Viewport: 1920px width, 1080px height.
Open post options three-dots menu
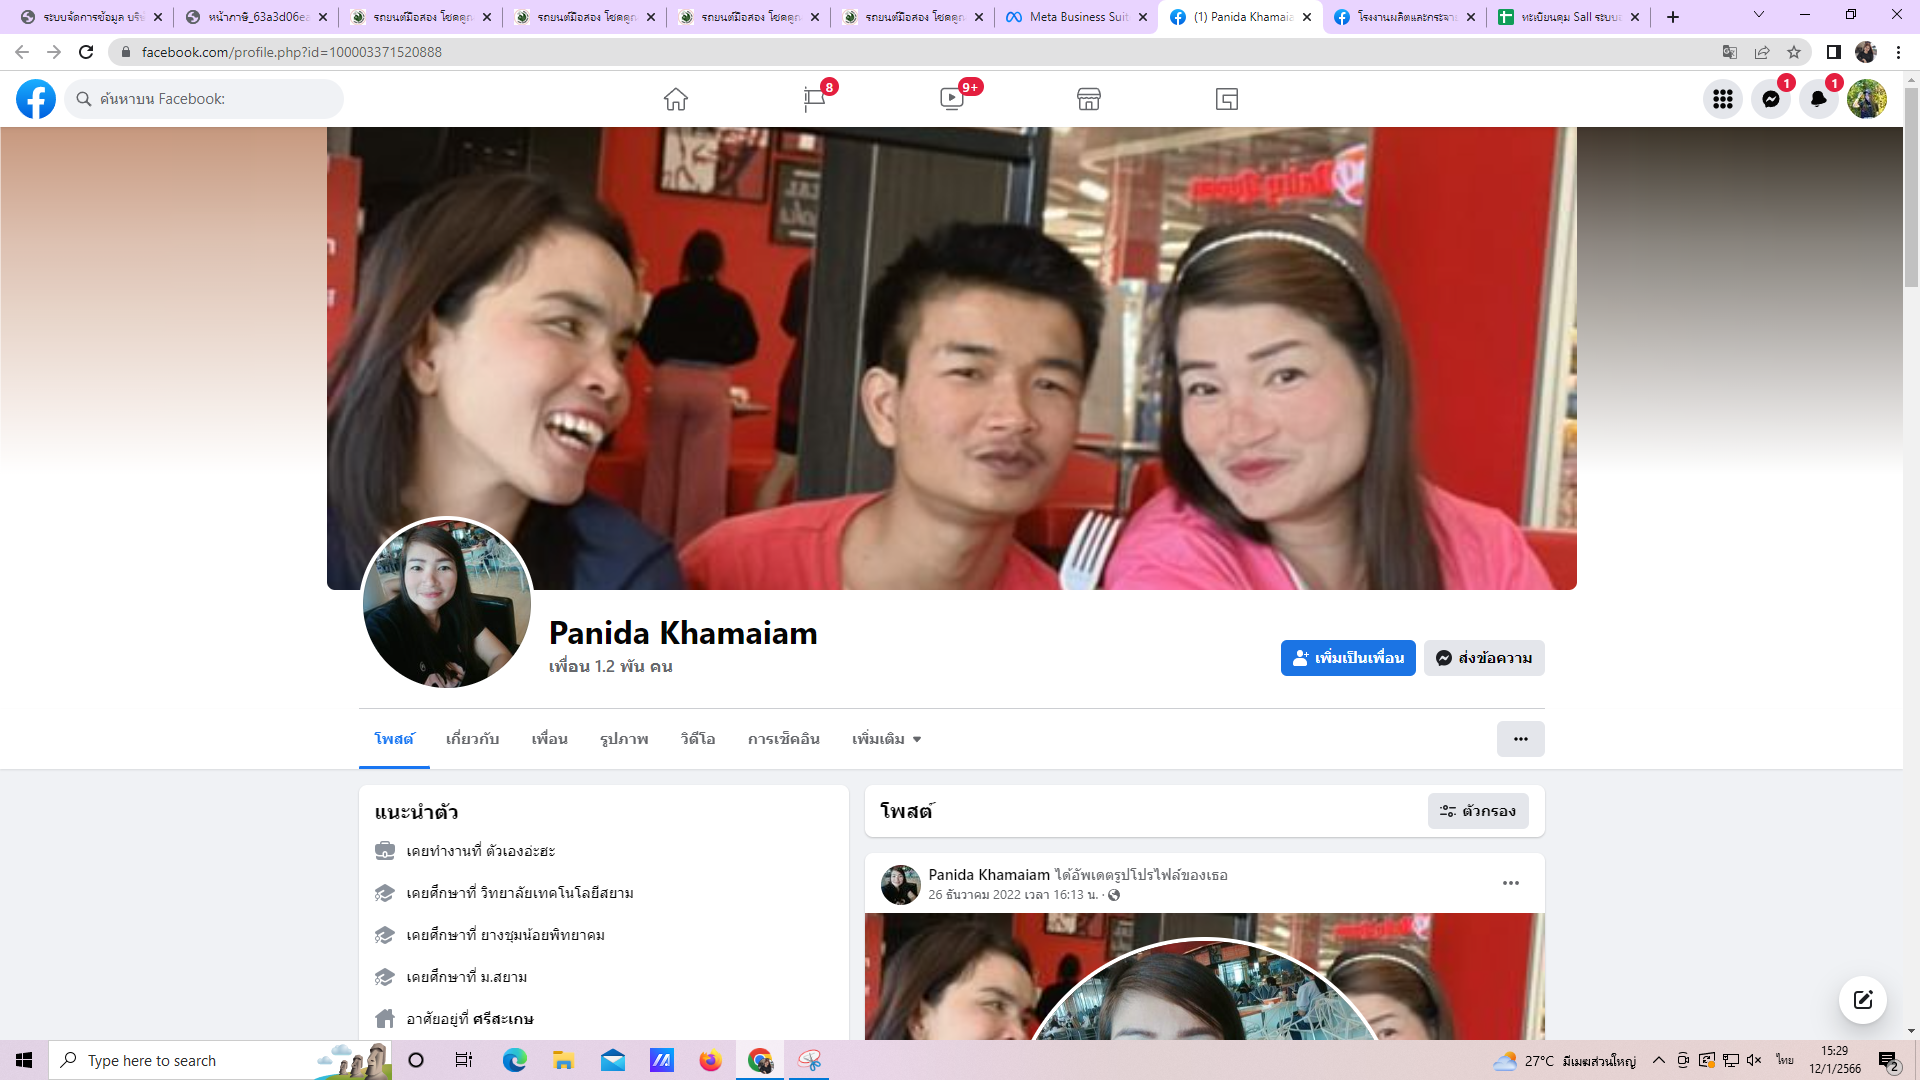(x=1510, y=883)
